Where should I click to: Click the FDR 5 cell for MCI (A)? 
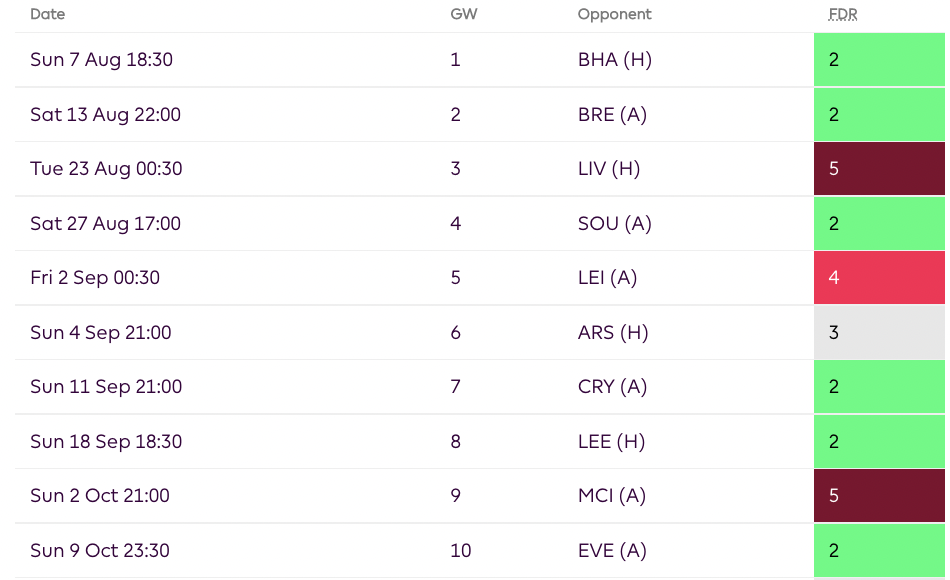click(x=878, y=496)
